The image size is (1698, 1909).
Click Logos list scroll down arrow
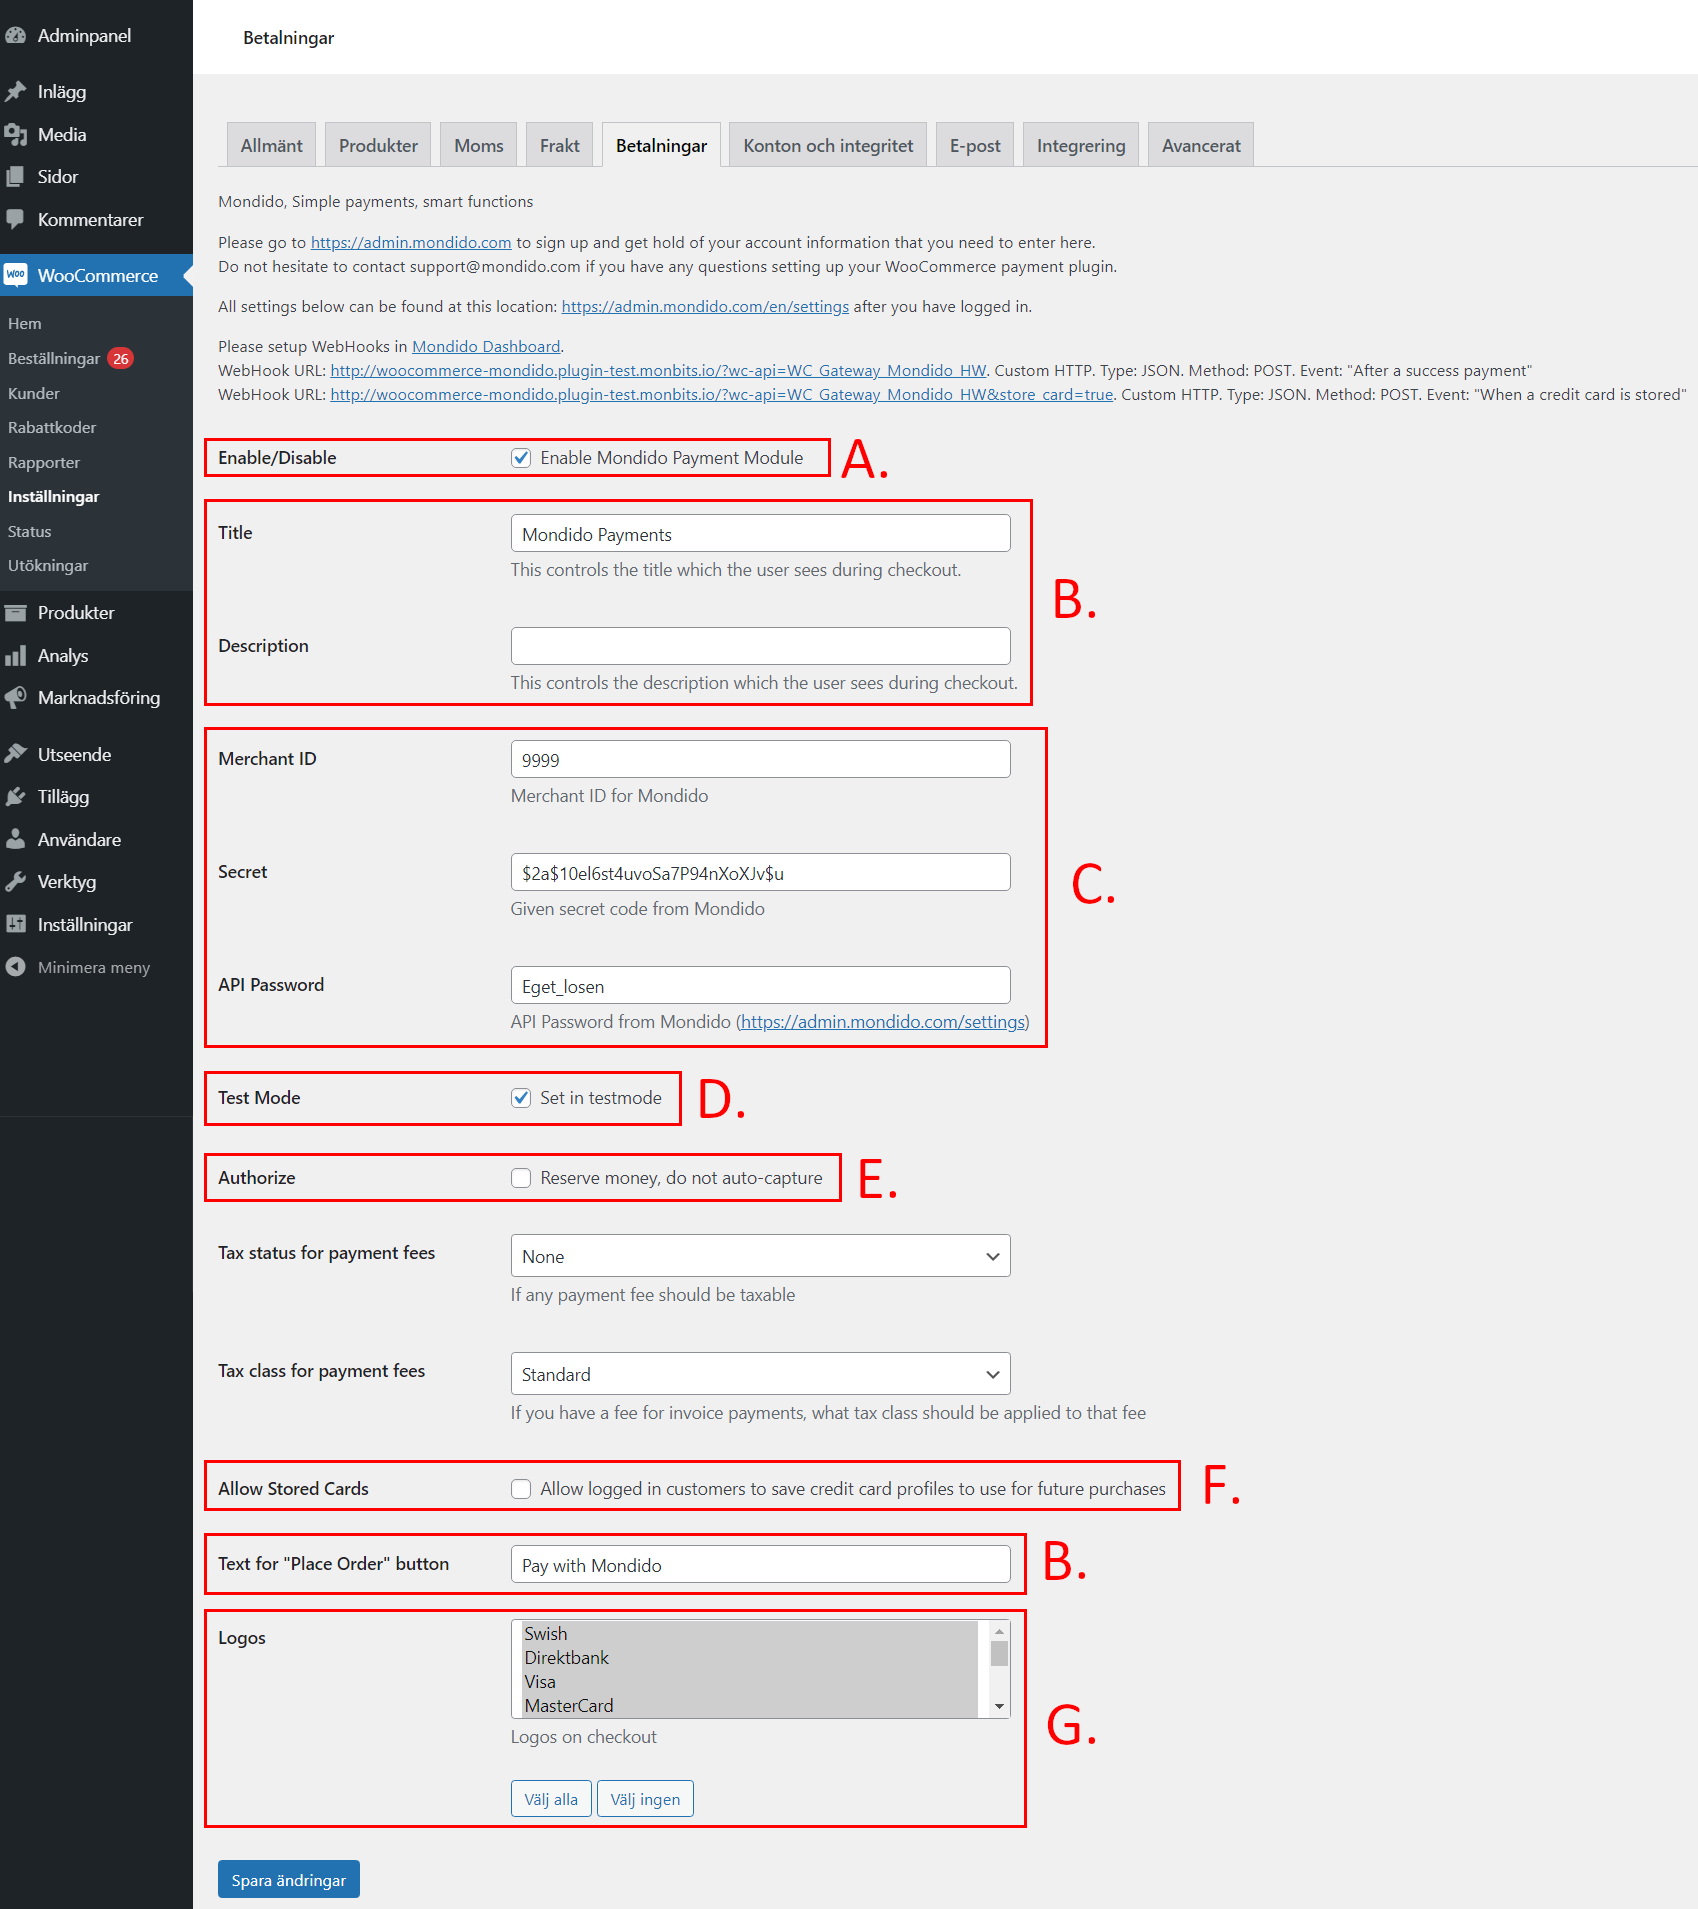coord(999,1707)
